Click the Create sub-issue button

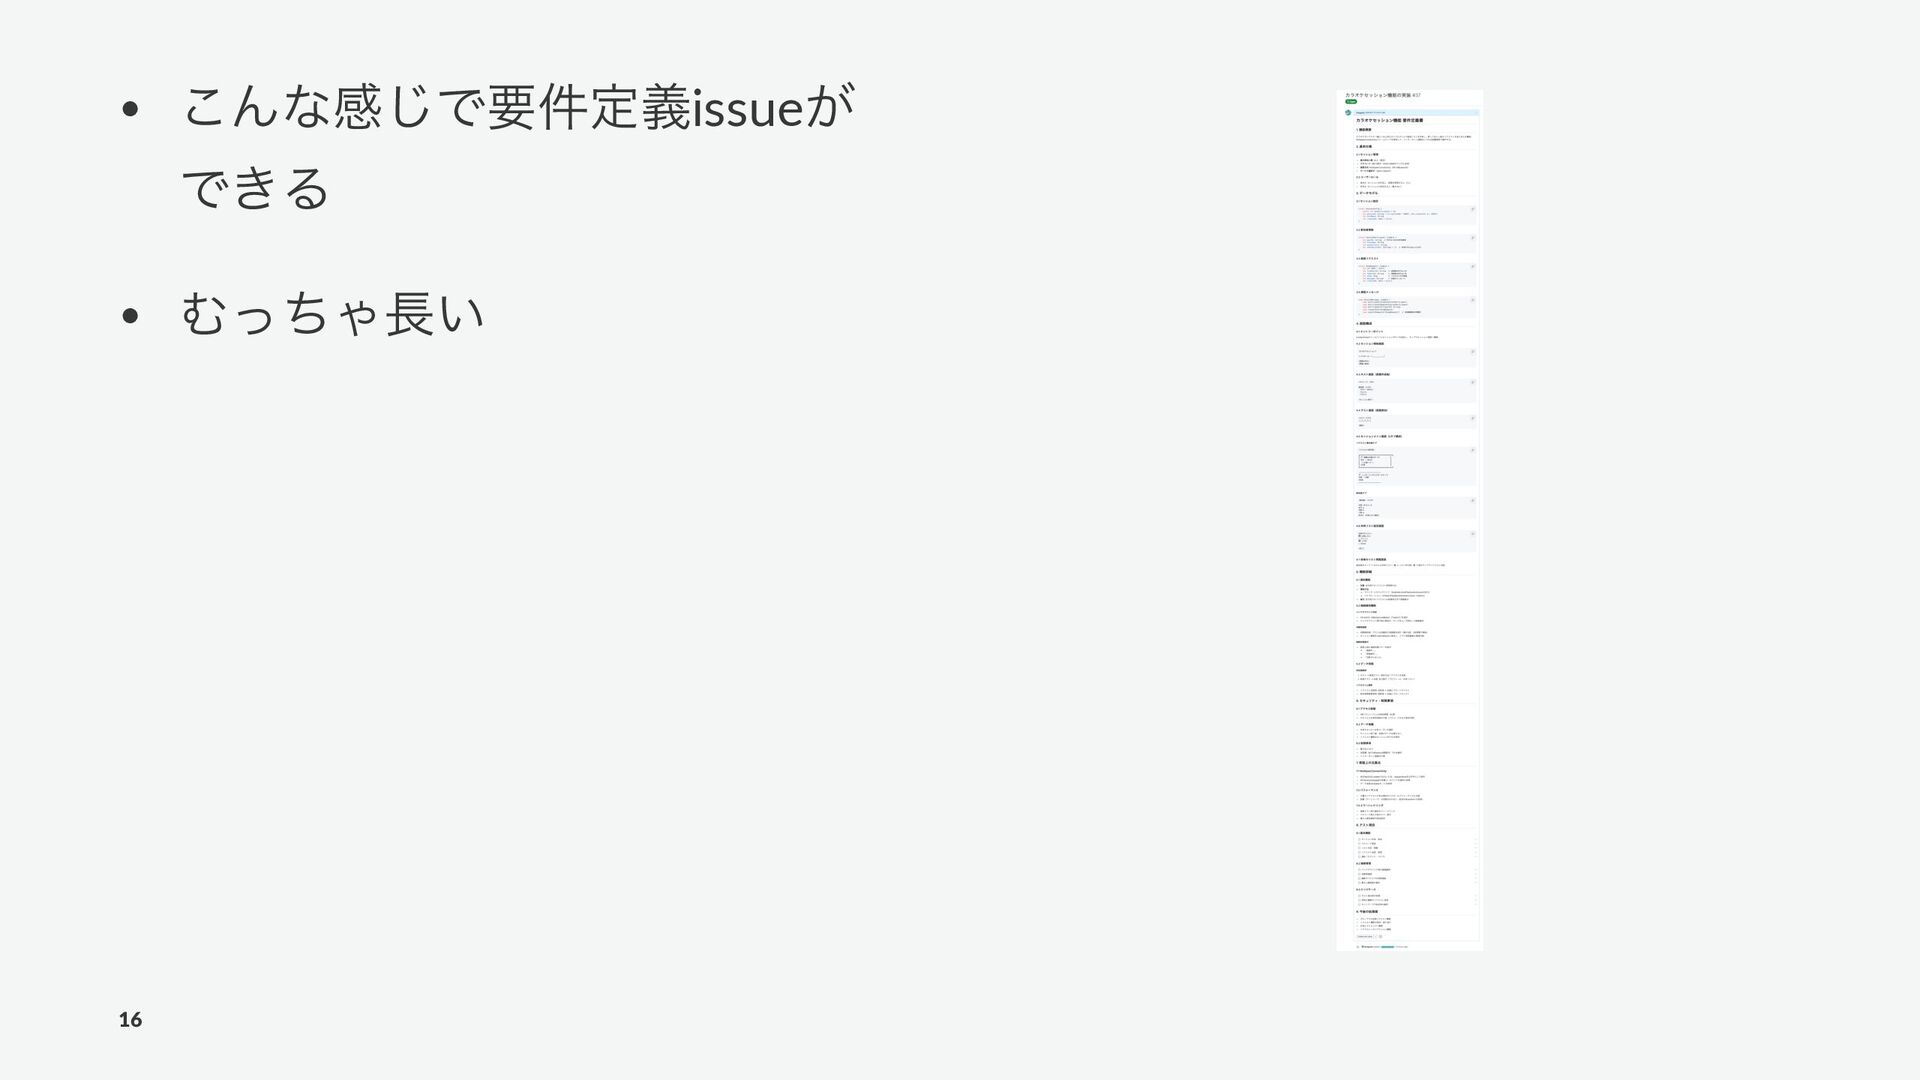(x=1365, y=936)
